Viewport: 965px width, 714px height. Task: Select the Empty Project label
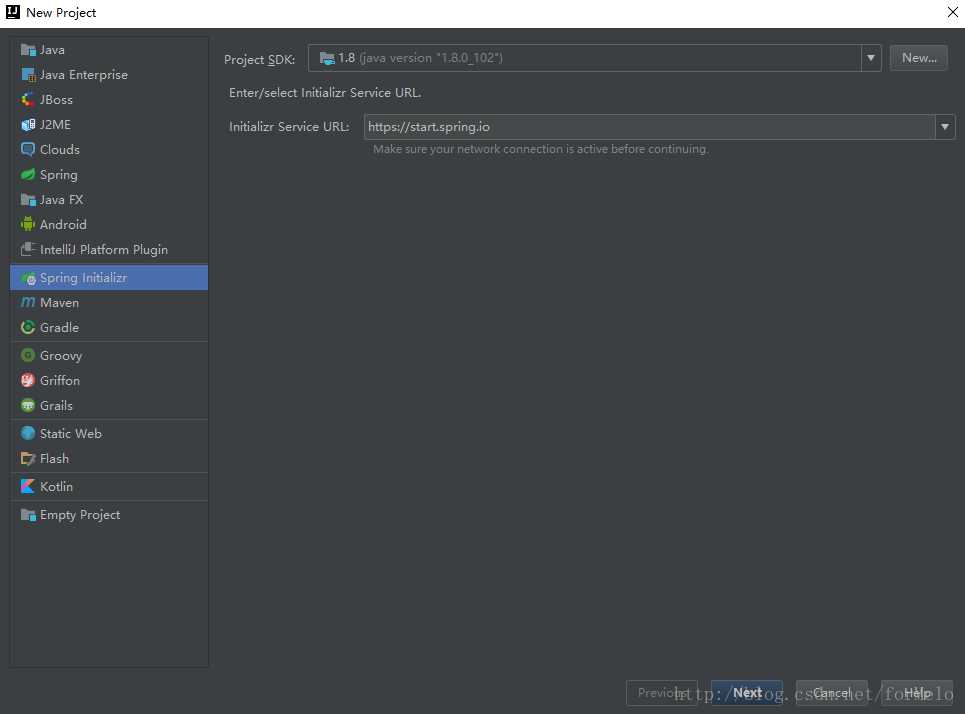[x=80, y=515]
